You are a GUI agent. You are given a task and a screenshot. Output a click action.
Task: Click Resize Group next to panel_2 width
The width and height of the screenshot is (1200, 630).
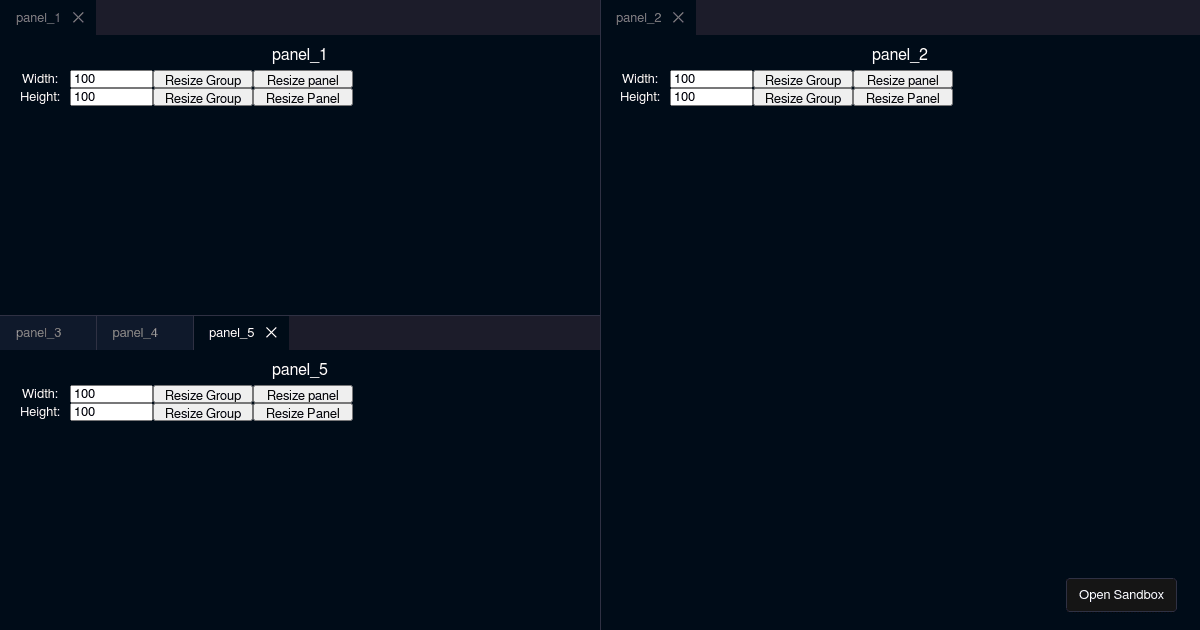click(802, 80)
